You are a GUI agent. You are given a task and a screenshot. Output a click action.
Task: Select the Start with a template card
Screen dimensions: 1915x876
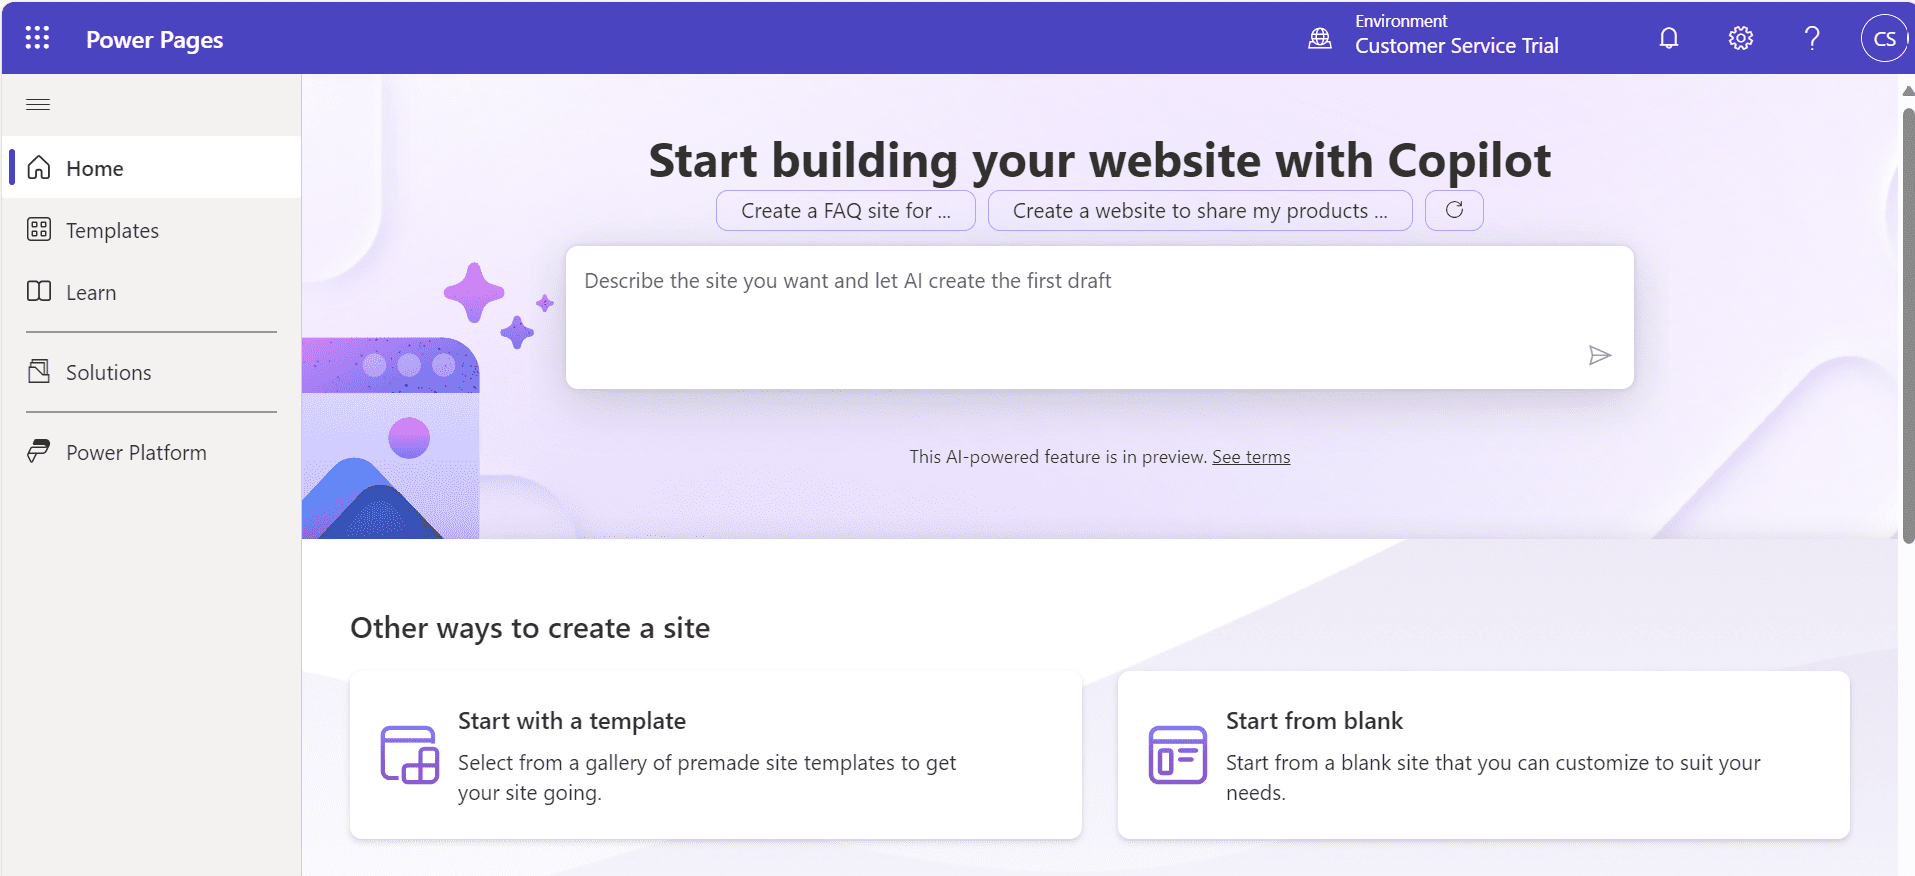click(x=716, y=755)
